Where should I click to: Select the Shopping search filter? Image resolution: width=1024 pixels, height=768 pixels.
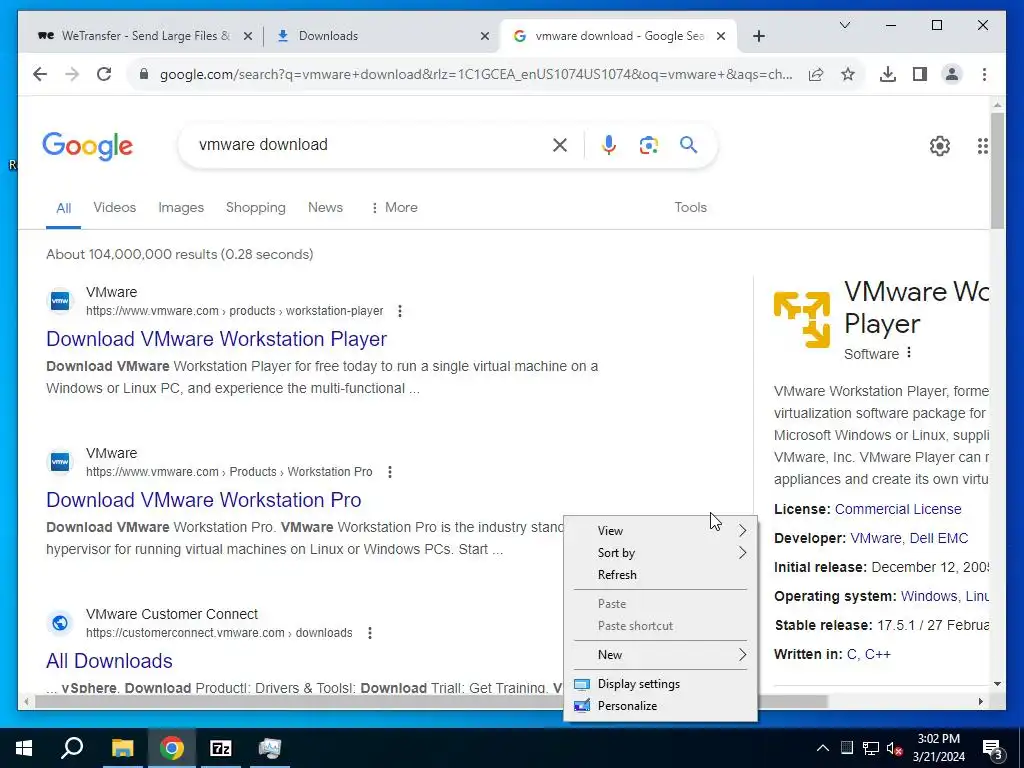point(255,207)
